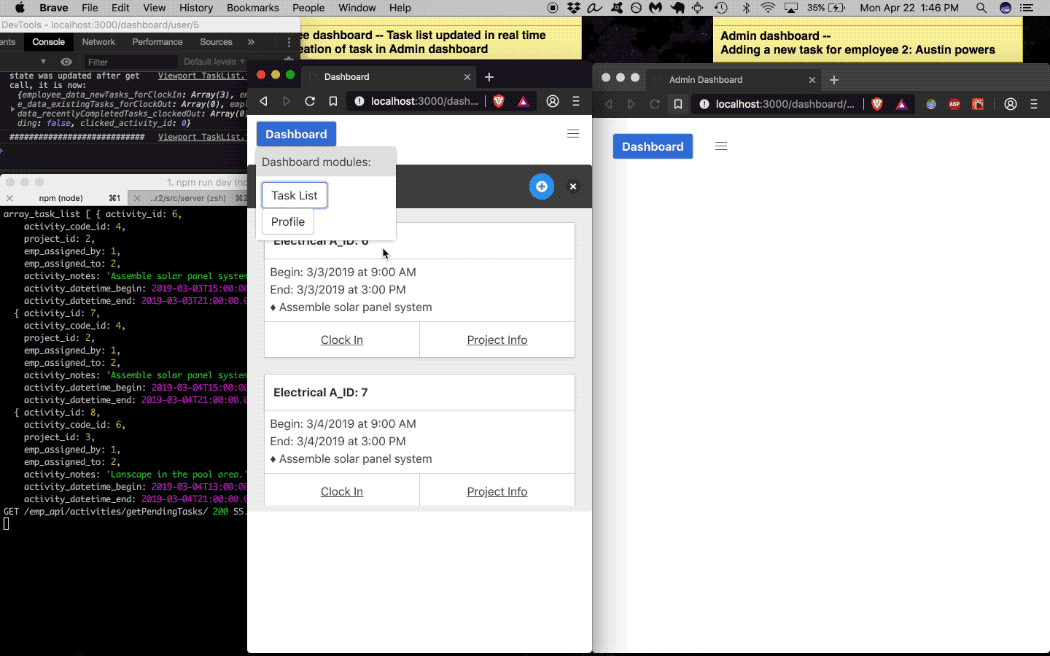Open the History menu in the menu bar

click(x=196, y=7)
